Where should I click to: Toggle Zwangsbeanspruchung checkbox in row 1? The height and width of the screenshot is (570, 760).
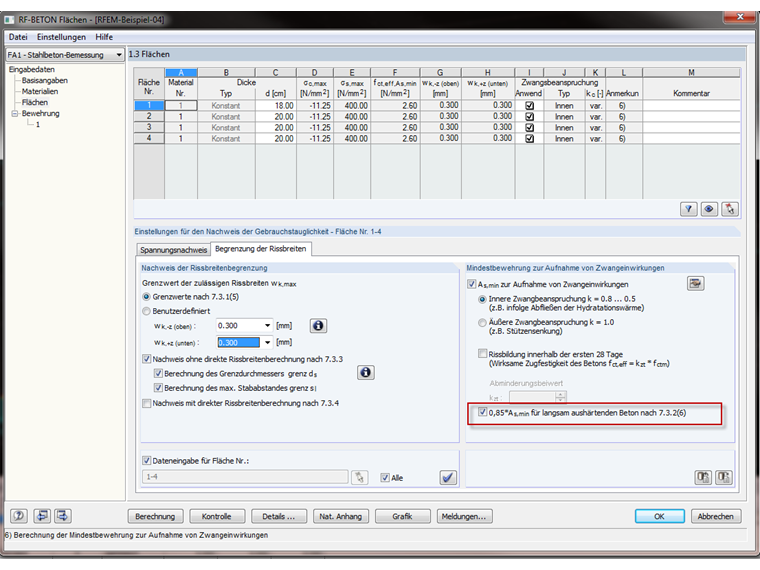(x=529, y=106)
